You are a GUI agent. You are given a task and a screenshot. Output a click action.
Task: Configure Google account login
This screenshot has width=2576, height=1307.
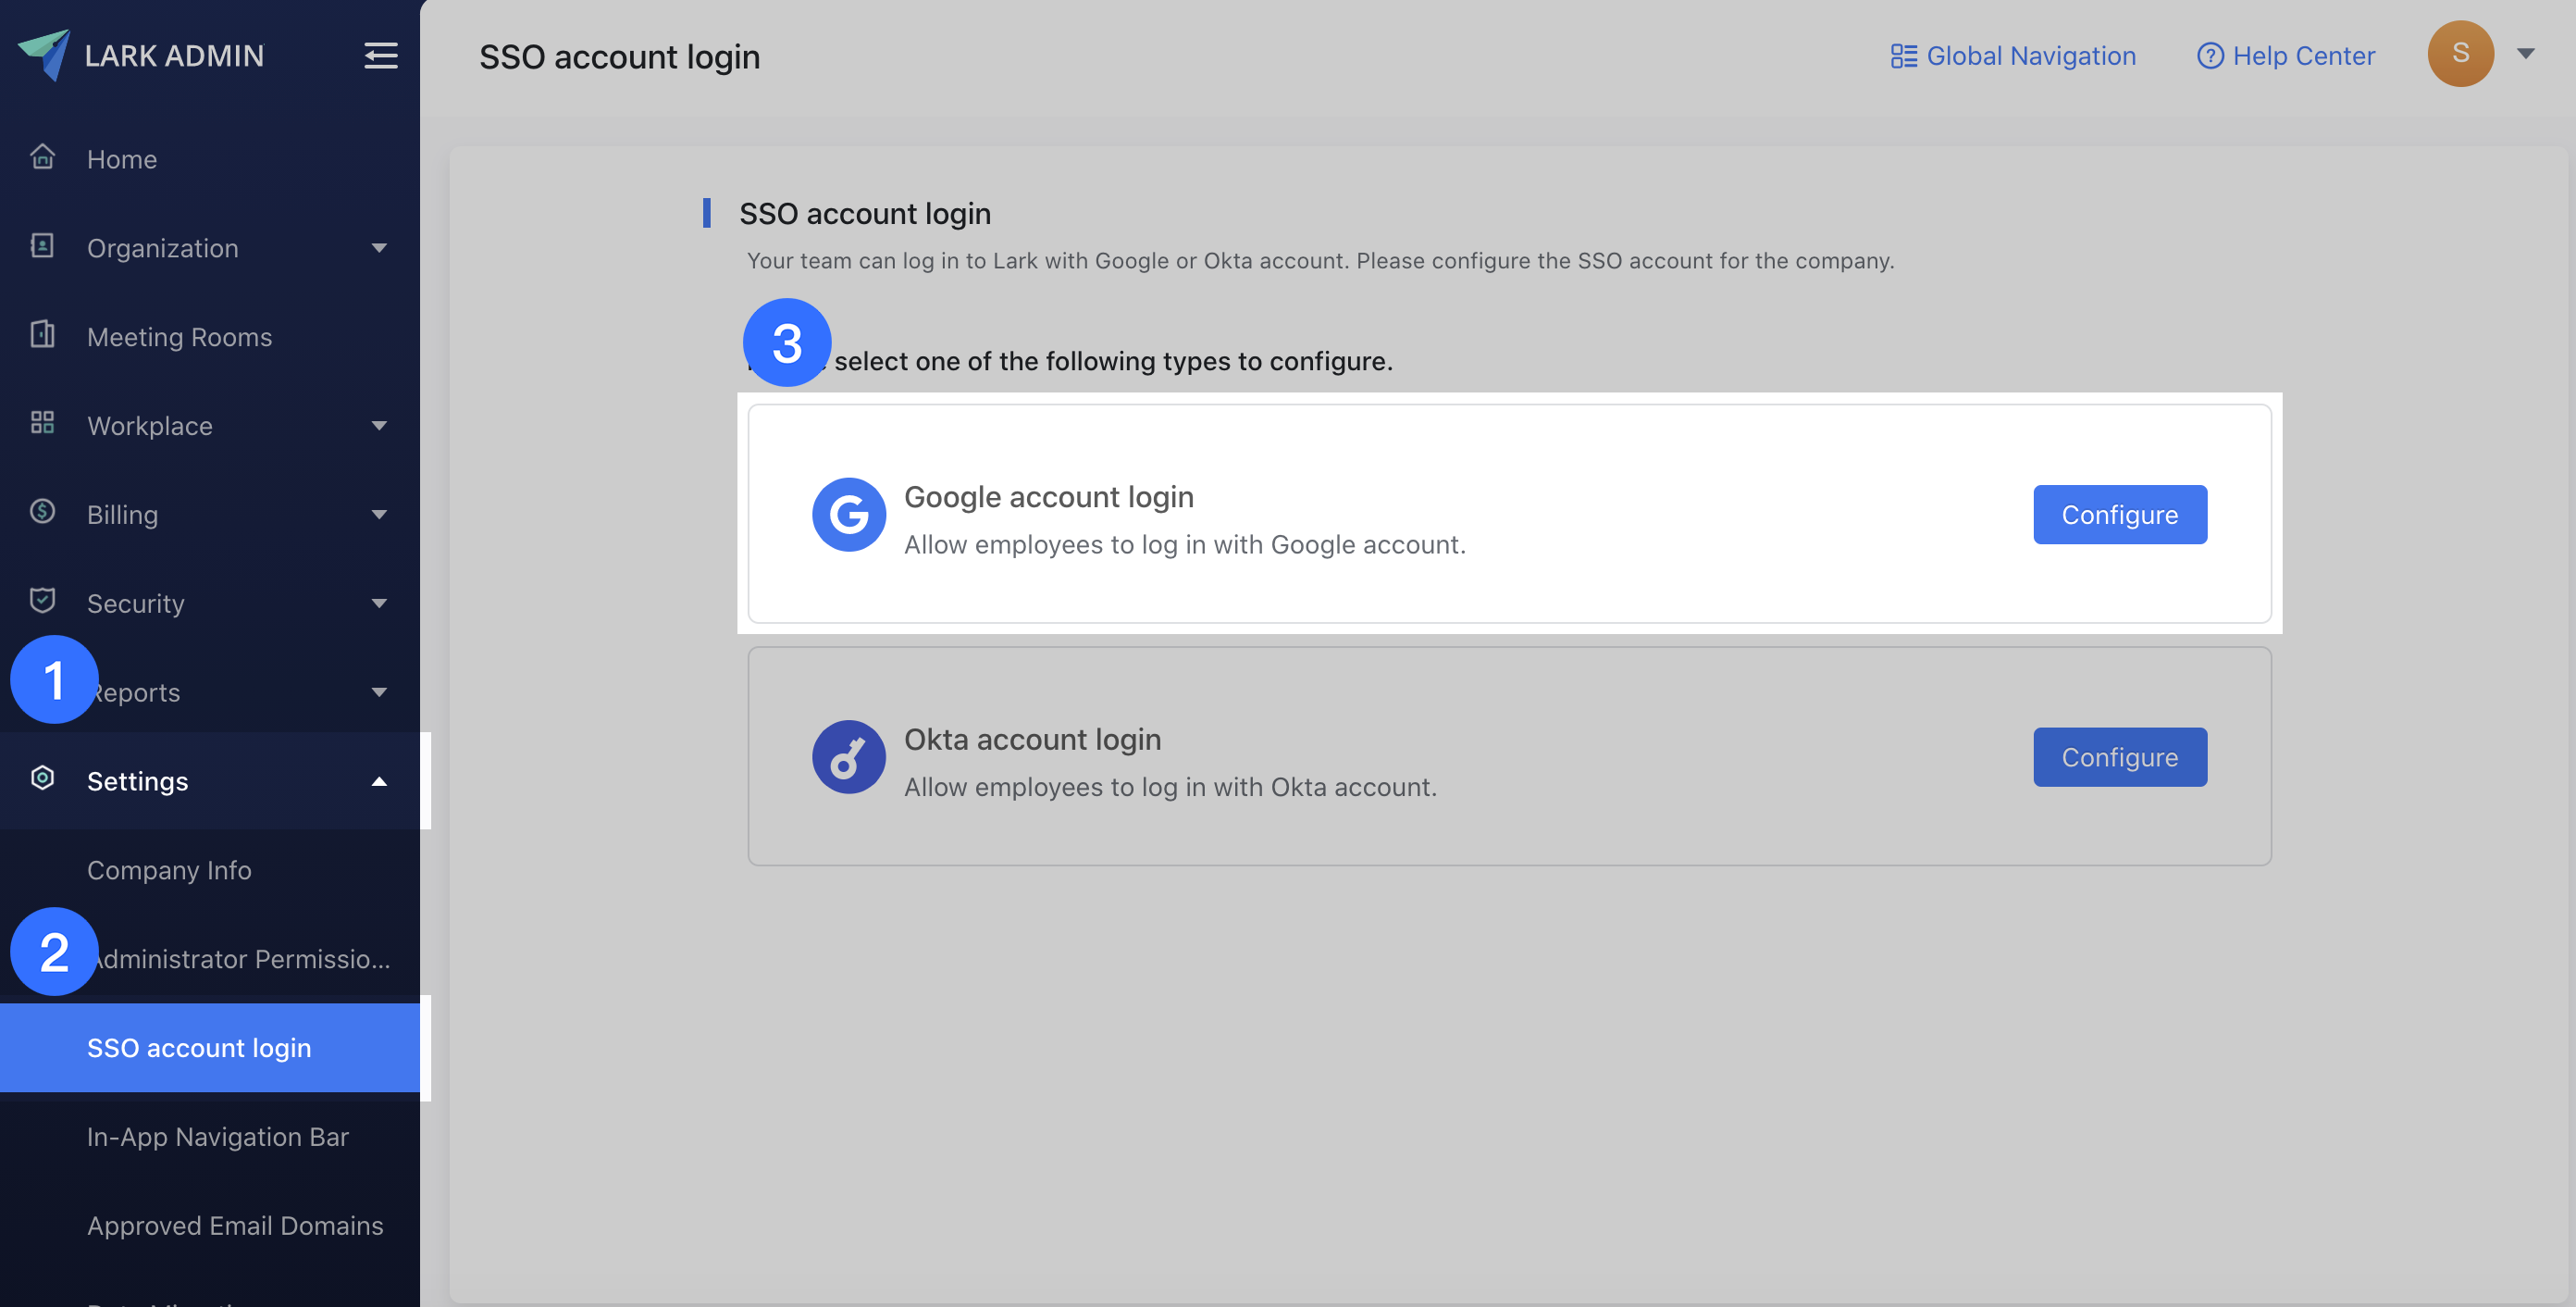[2119, 515]
